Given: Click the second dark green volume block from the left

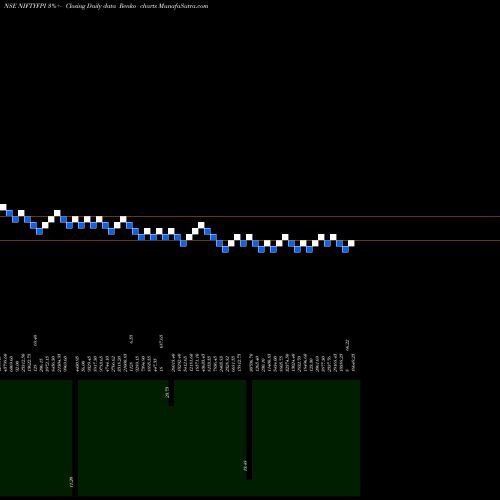Looking at the screenshot, I should tap(123, 438).
